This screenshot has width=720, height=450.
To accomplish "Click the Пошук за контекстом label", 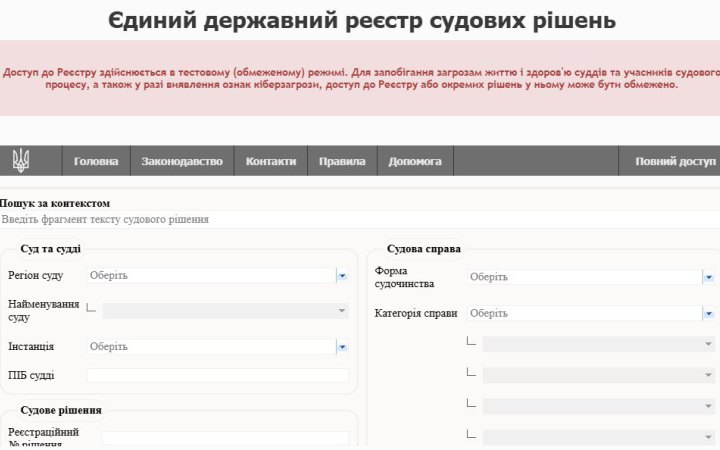I will tap(55, 203).
